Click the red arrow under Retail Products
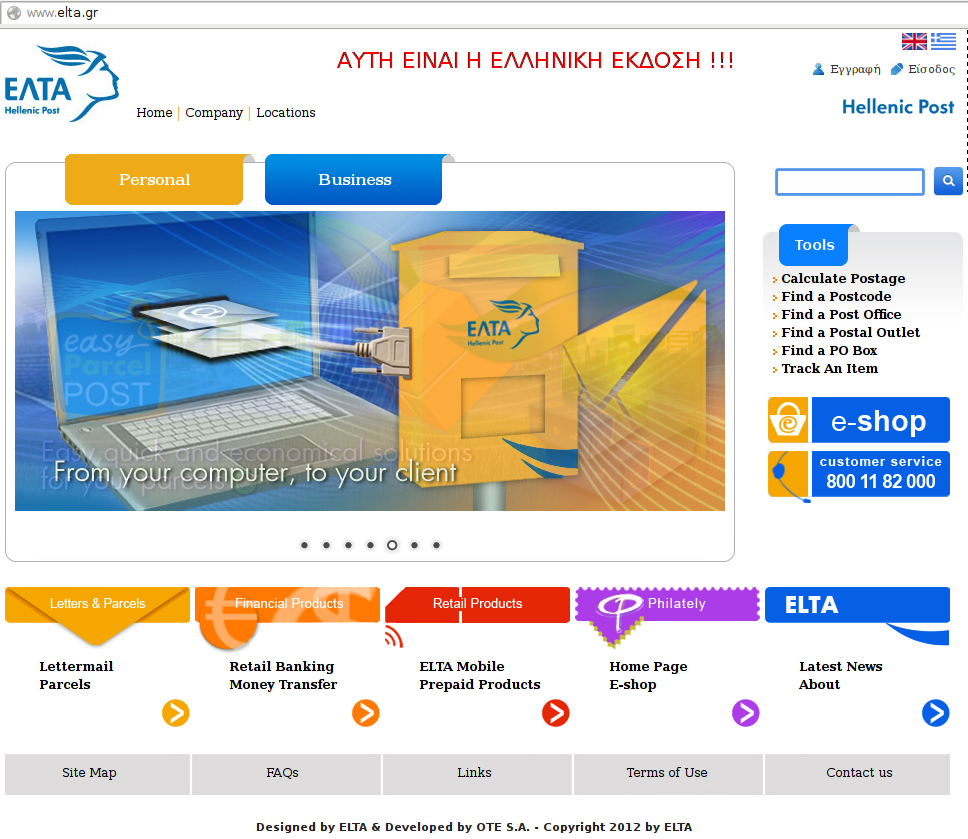This screenshot has width=968, height=839. coord(555,713)
